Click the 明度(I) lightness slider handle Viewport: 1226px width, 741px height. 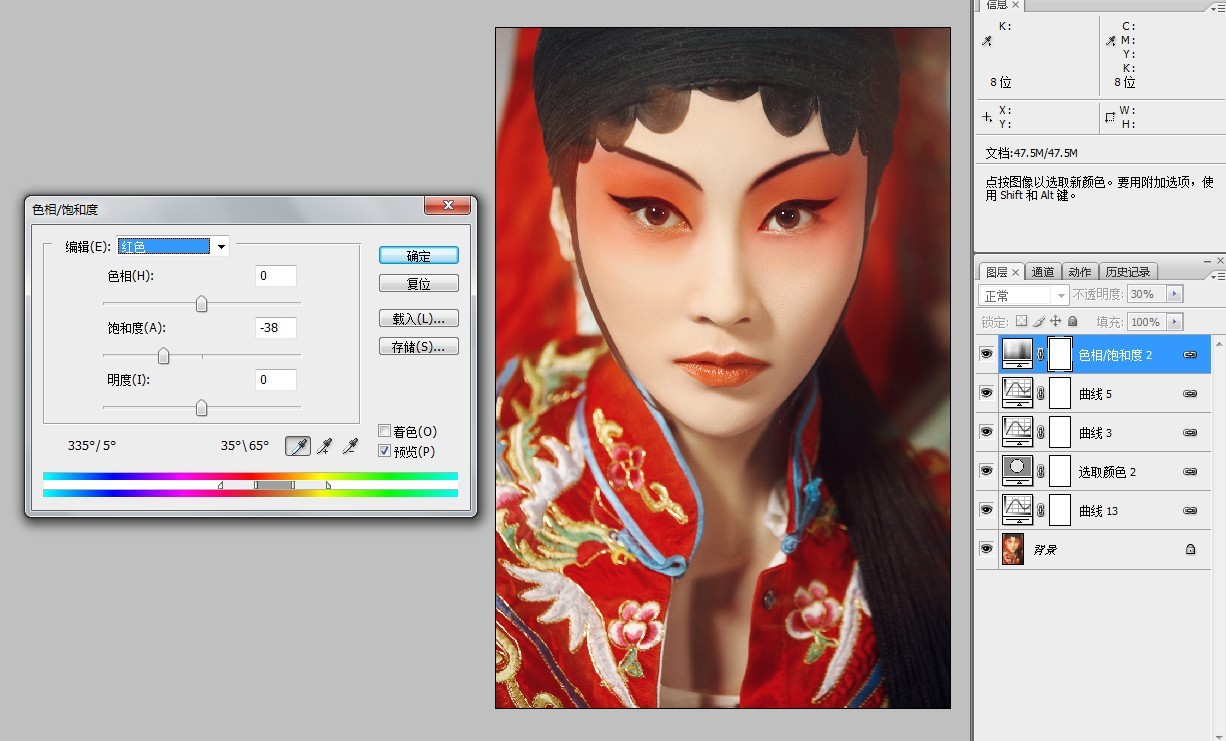point(201,408)
